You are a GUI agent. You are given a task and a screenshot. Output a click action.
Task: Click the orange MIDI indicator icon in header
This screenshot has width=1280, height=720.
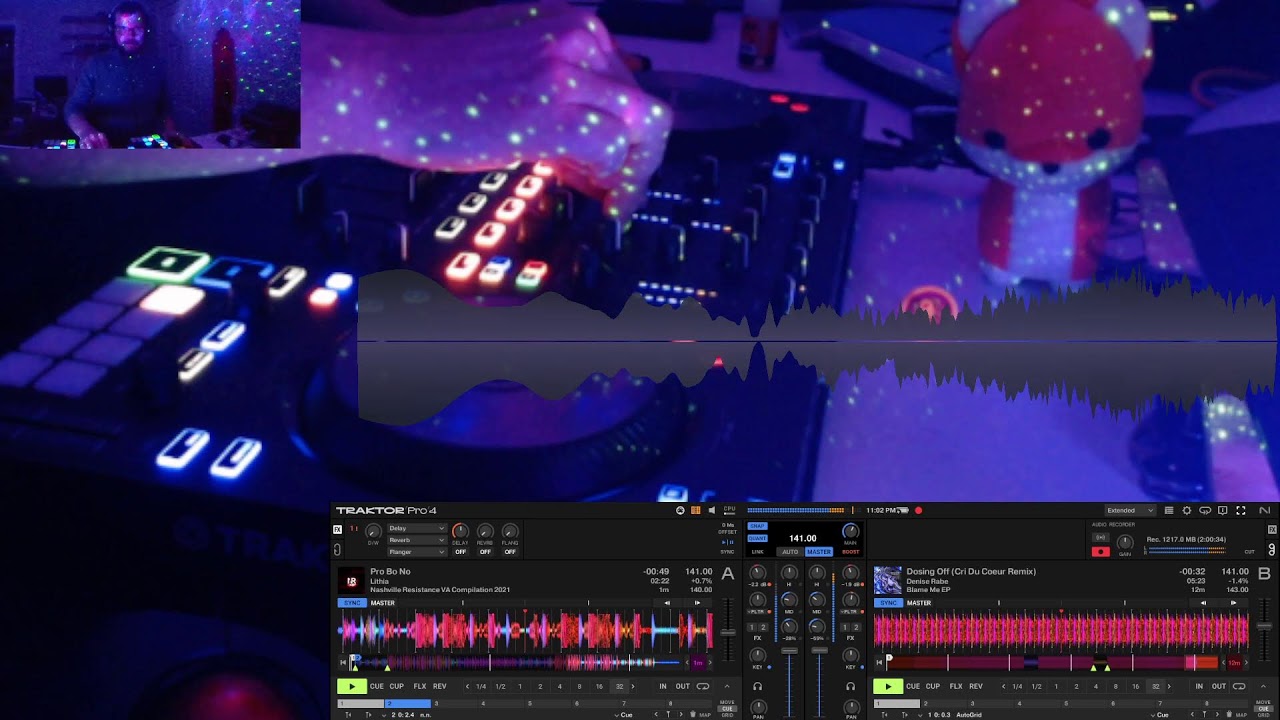click(x=695, y=510)
